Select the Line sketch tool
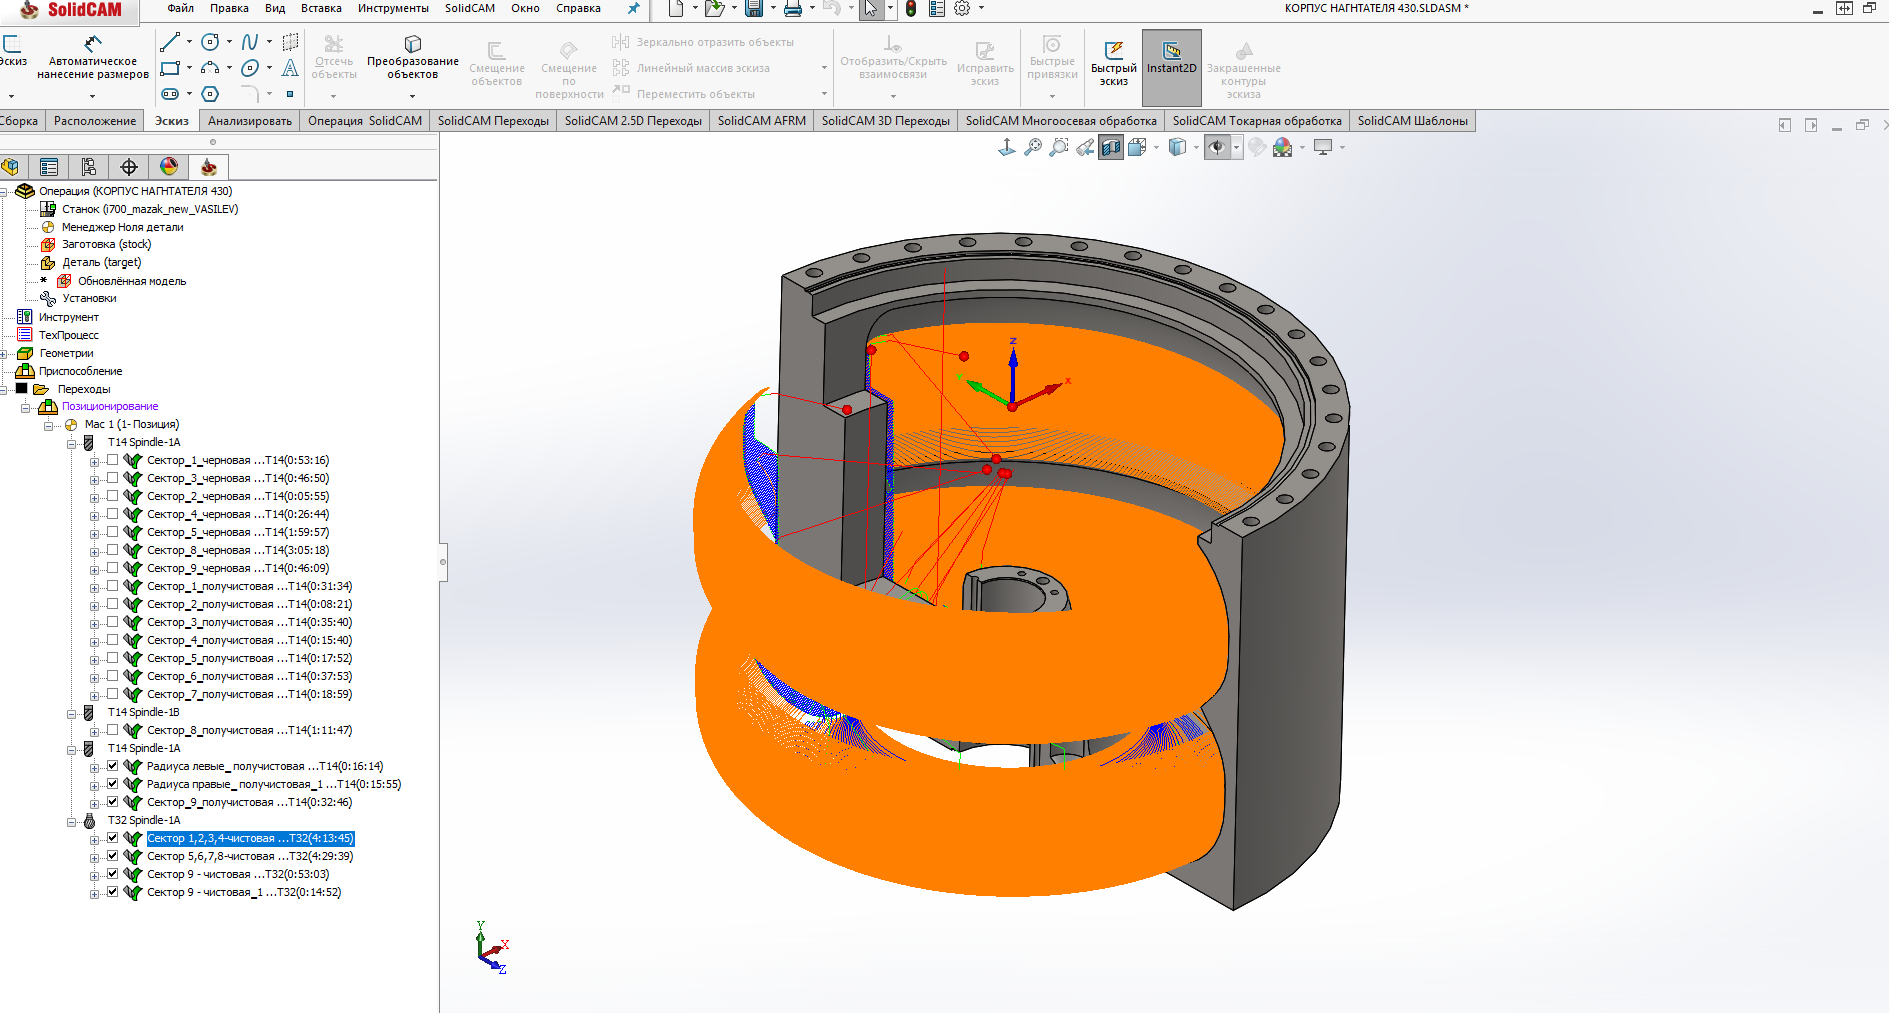The height and width of the screenshot is (1013, 1889). tap(170, 42)
